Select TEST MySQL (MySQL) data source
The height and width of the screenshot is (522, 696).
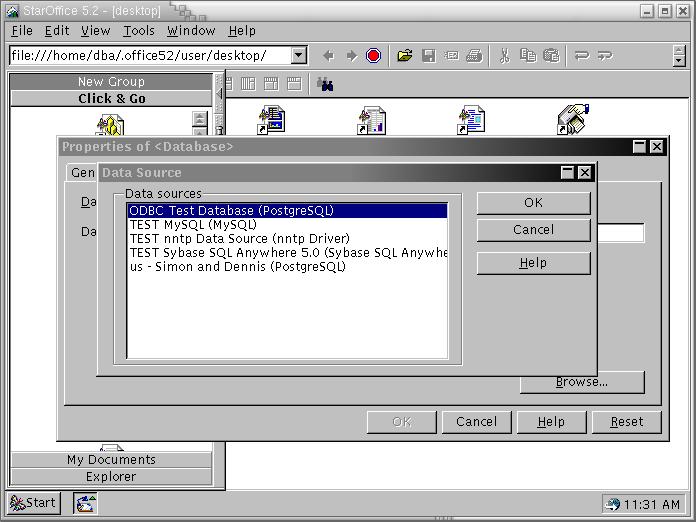[288, 225]
